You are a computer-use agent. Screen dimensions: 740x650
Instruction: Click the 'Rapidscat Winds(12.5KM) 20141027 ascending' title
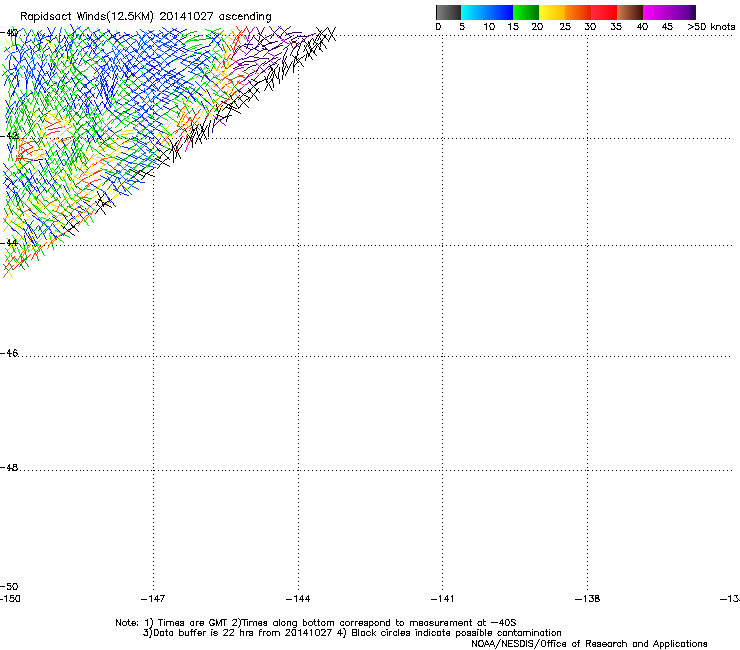pos(146,17)
